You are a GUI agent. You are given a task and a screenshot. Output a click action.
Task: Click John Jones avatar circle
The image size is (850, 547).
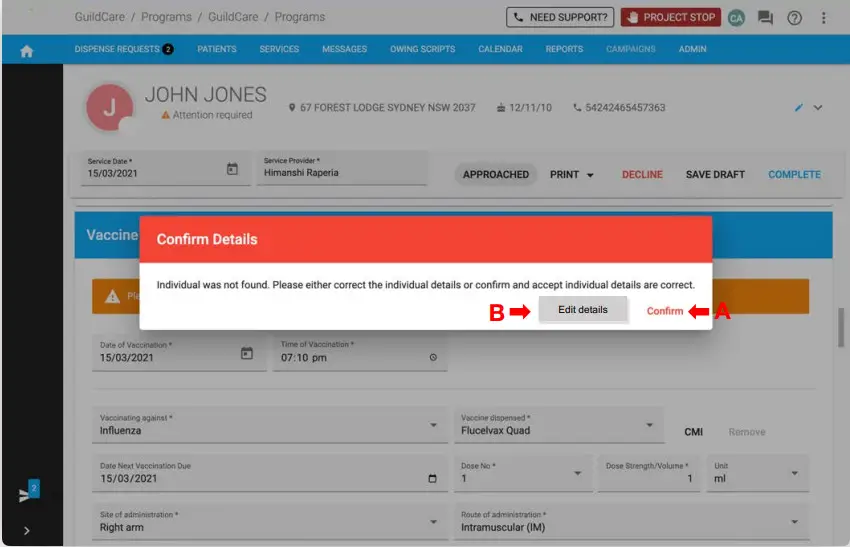(110, 107)
